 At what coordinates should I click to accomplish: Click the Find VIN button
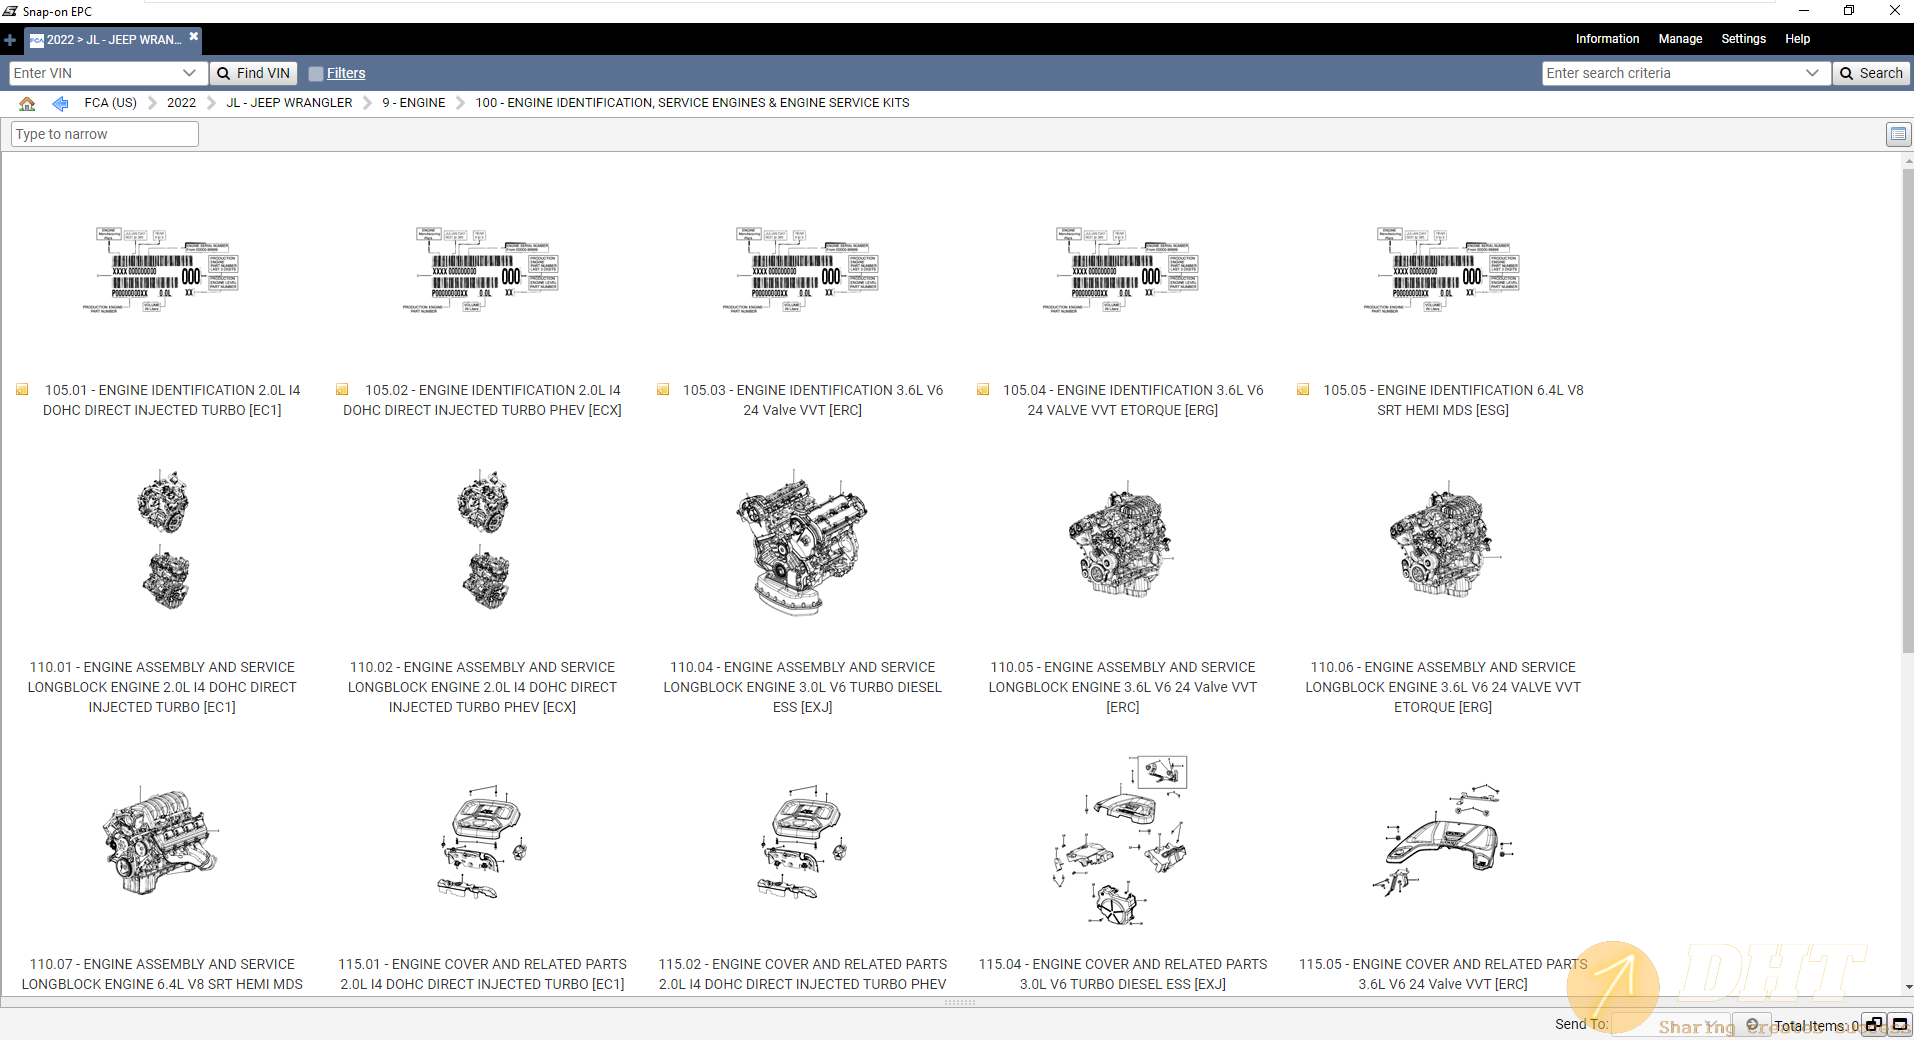click(254, 73)
